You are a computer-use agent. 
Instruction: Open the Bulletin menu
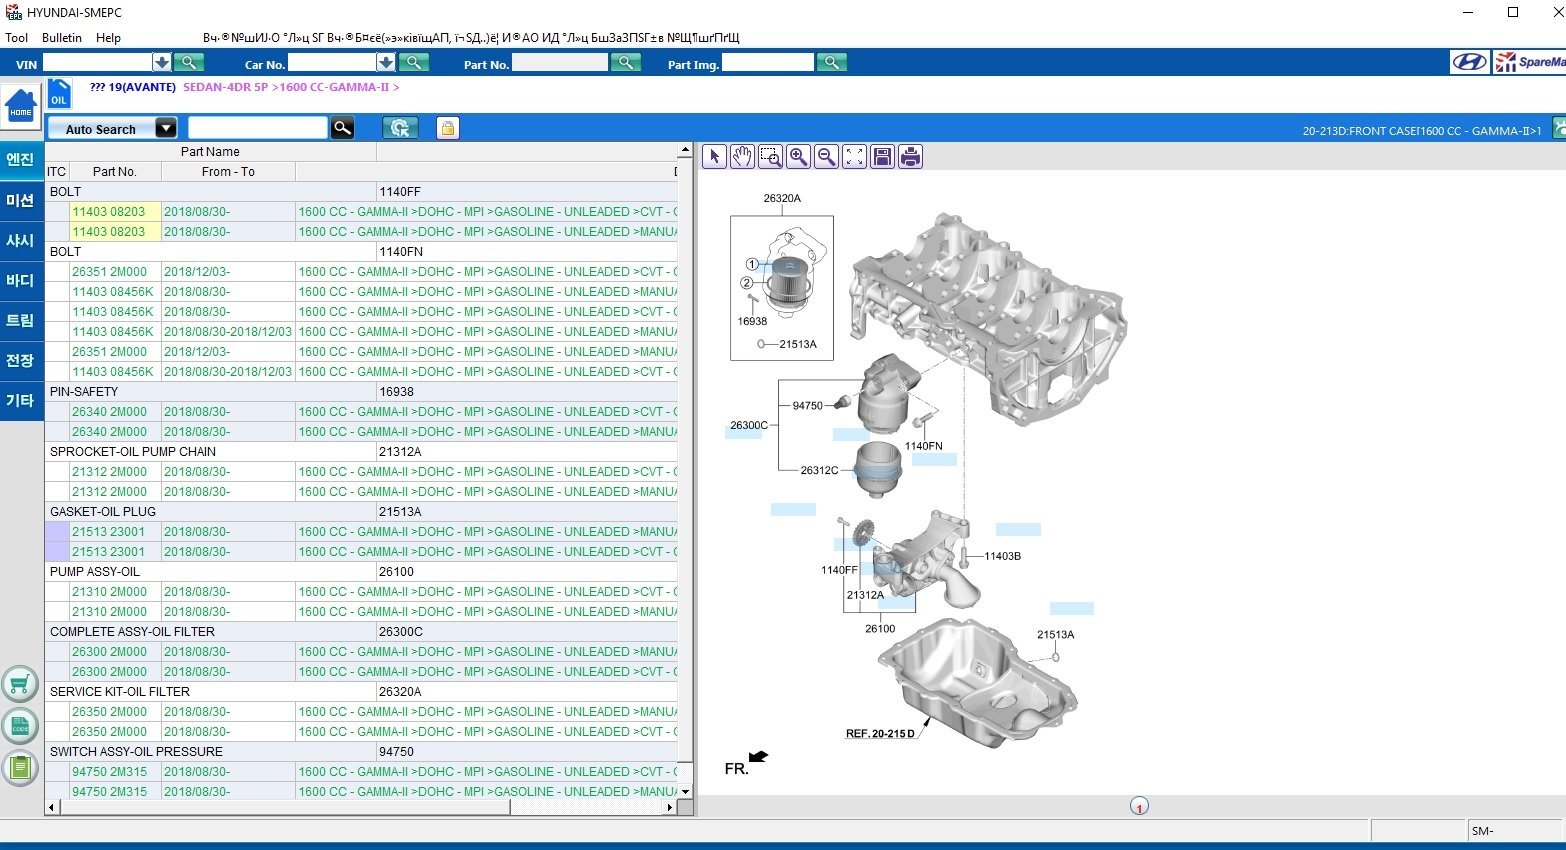tap(62, 38)
